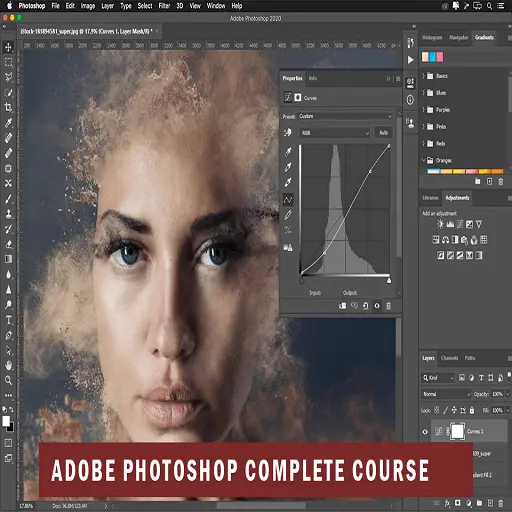Select the Crop tool
This screenshot has width=512, height=512.
click(x=8, y=107)
